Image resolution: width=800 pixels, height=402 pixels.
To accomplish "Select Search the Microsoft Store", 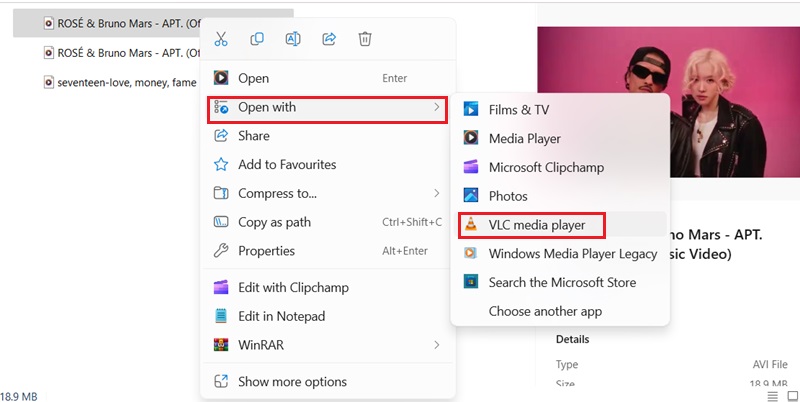I will click(x=560, y=283).
